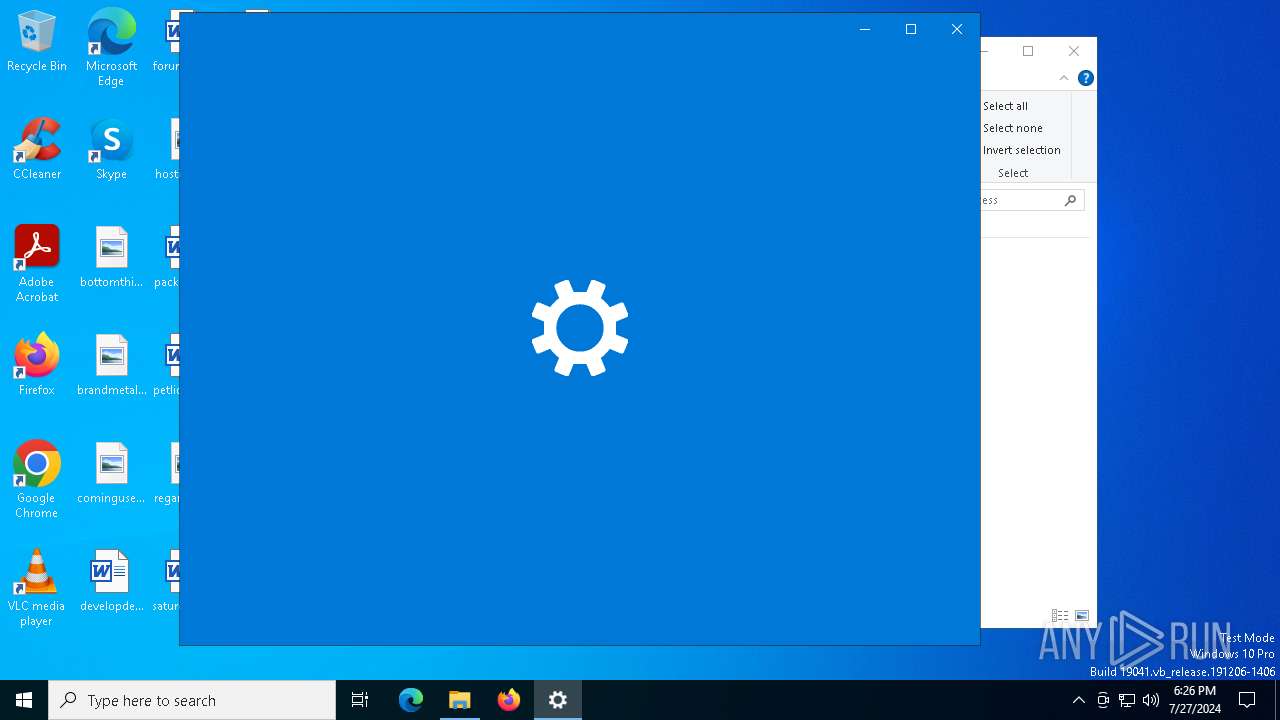Click the File Explorer Help icon
Screen dimensions: 1280x720
pos(1085,78)
